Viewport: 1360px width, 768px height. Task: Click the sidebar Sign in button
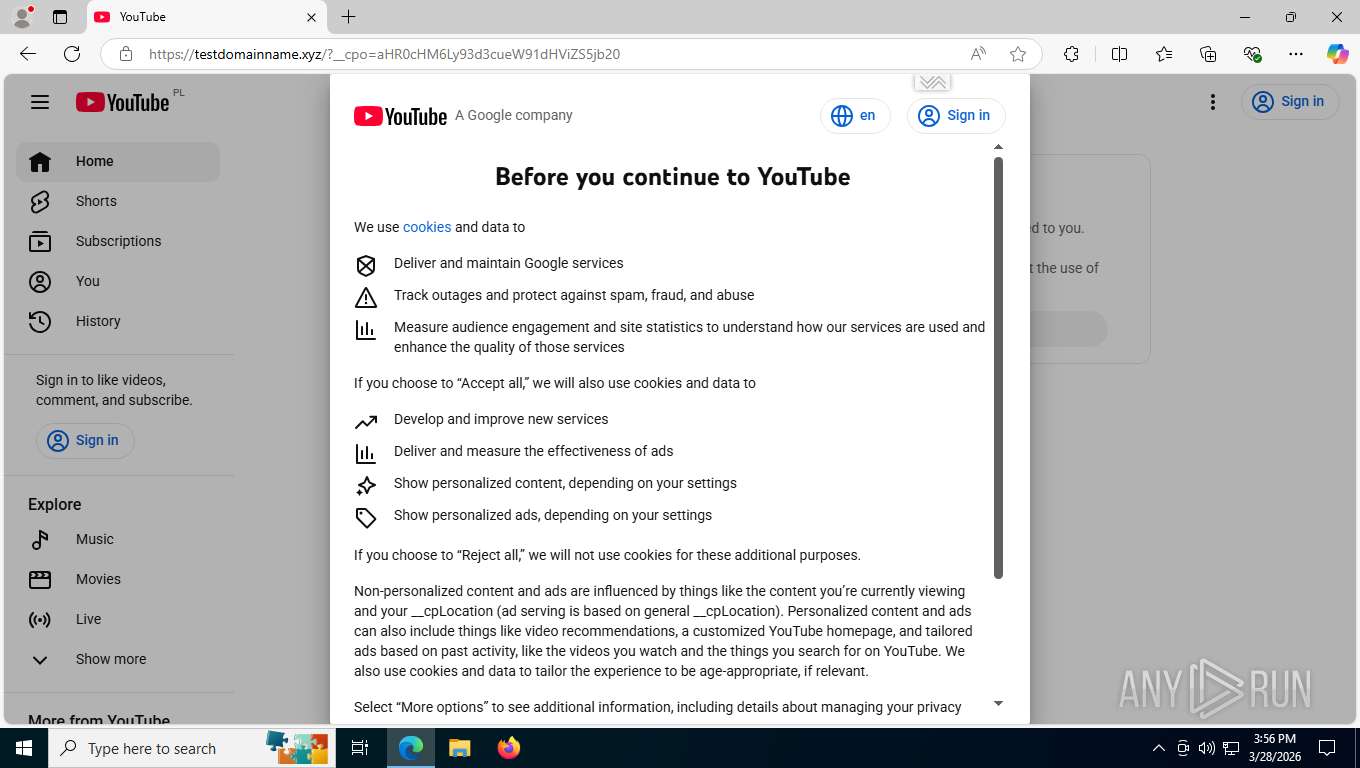point(85,440)
